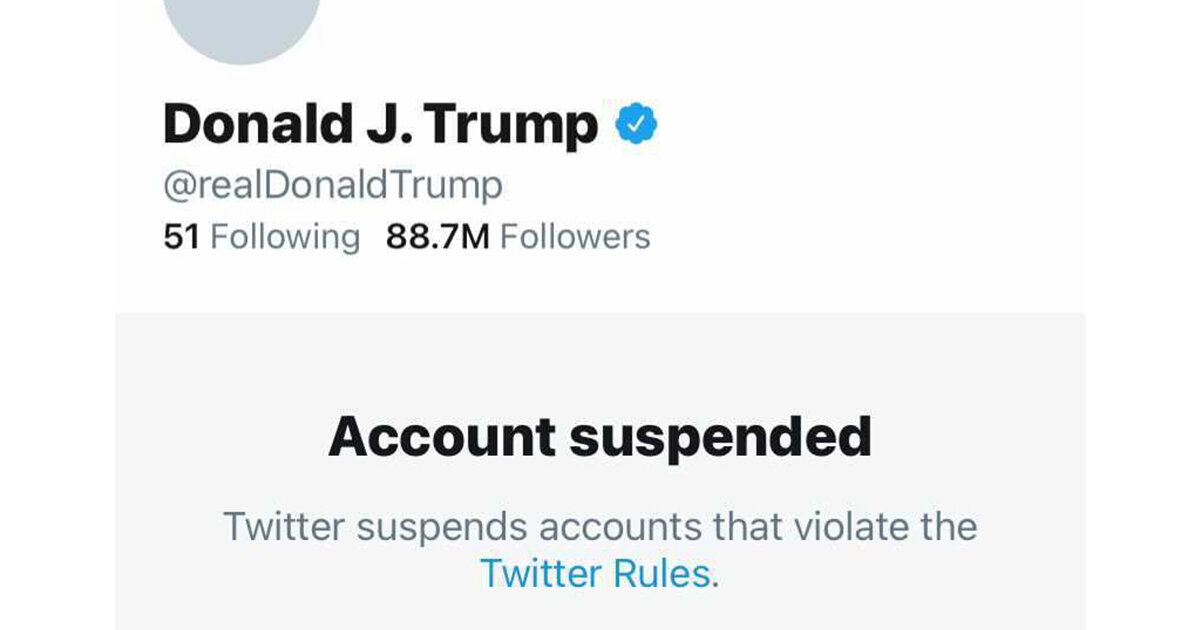Screen dimensions: 1200x630
Task: Click the word "Donald" in display name
Action: (247, 125)
